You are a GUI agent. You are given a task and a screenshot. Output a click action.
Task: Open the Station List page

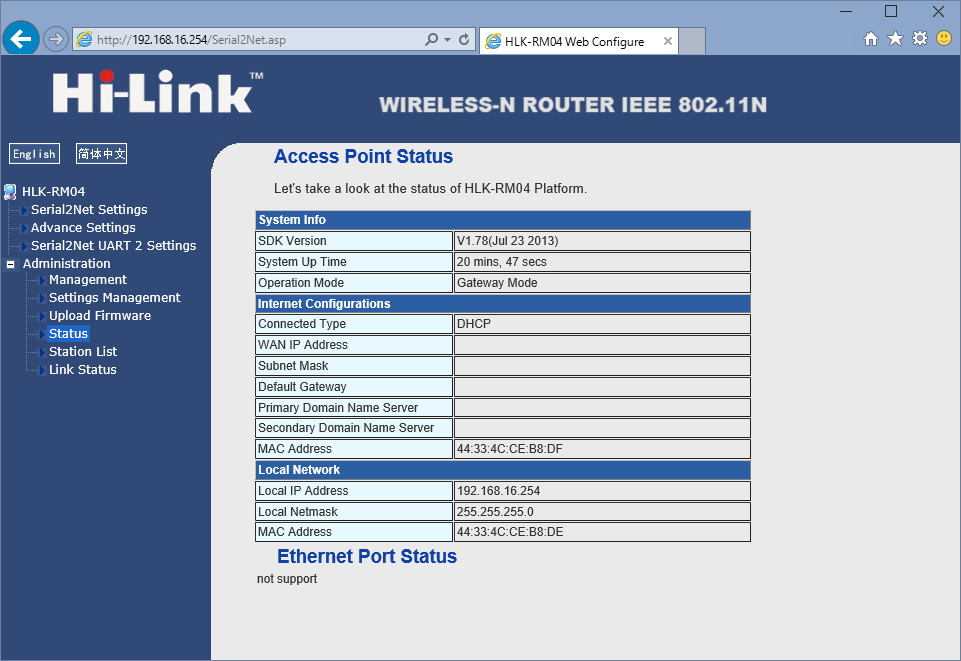[x=83, y=352]
